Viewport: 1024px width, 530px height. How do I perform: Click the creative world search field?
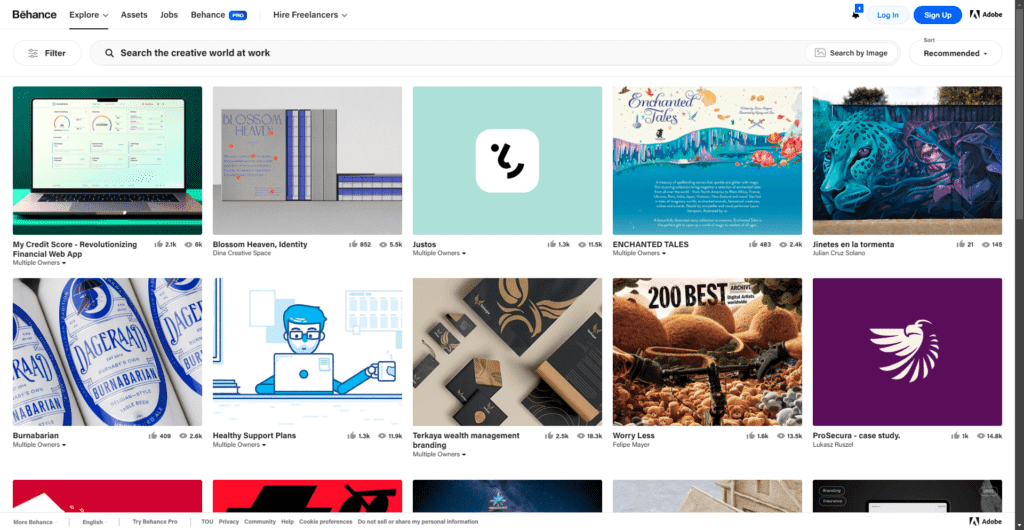(x=450, y=53)
